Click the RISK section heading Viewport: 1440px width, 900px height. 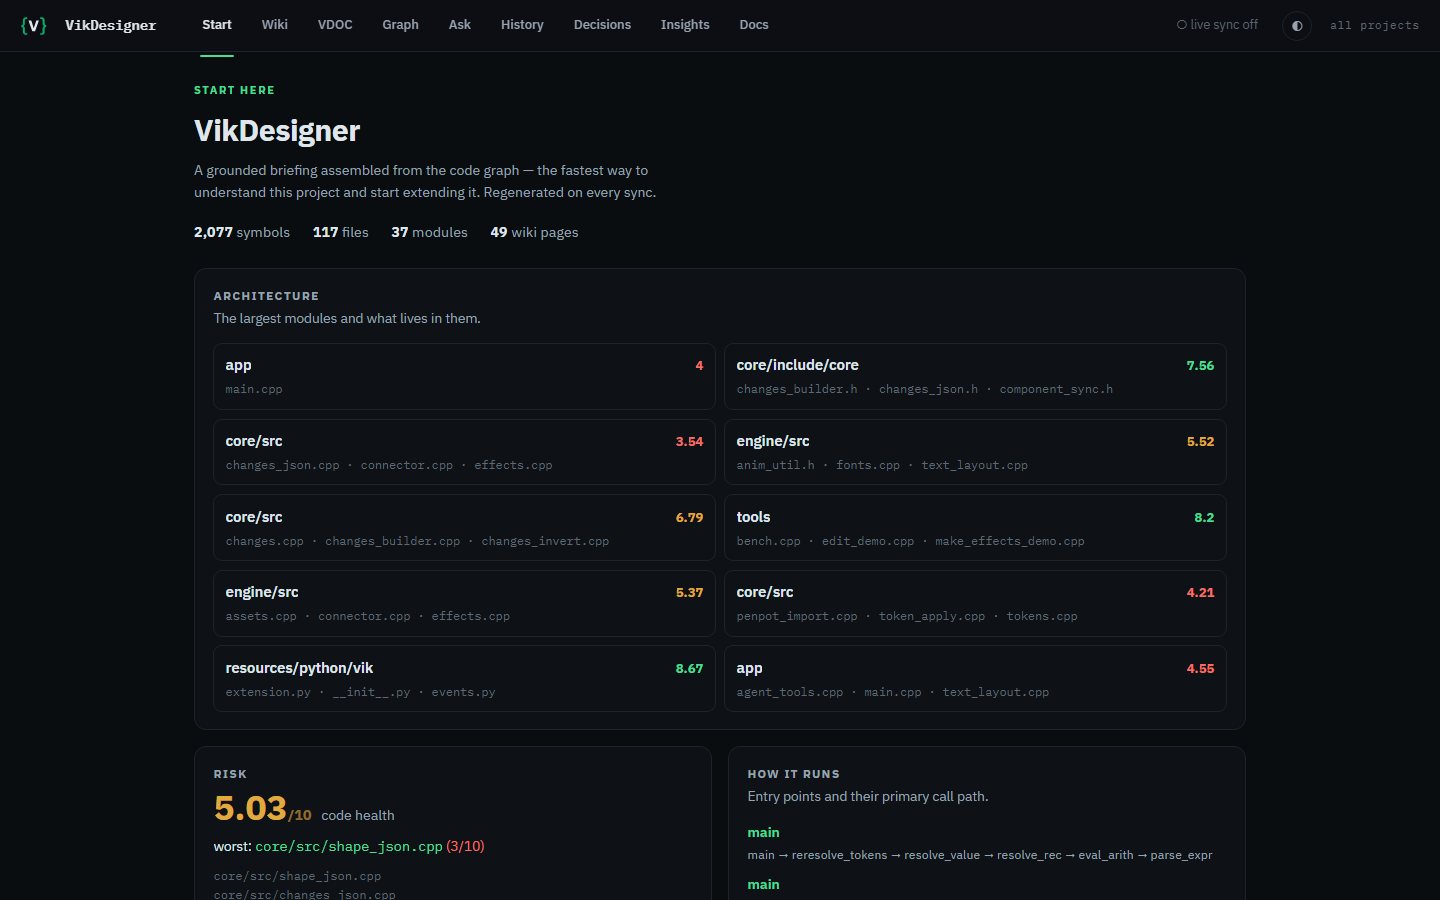230,774
